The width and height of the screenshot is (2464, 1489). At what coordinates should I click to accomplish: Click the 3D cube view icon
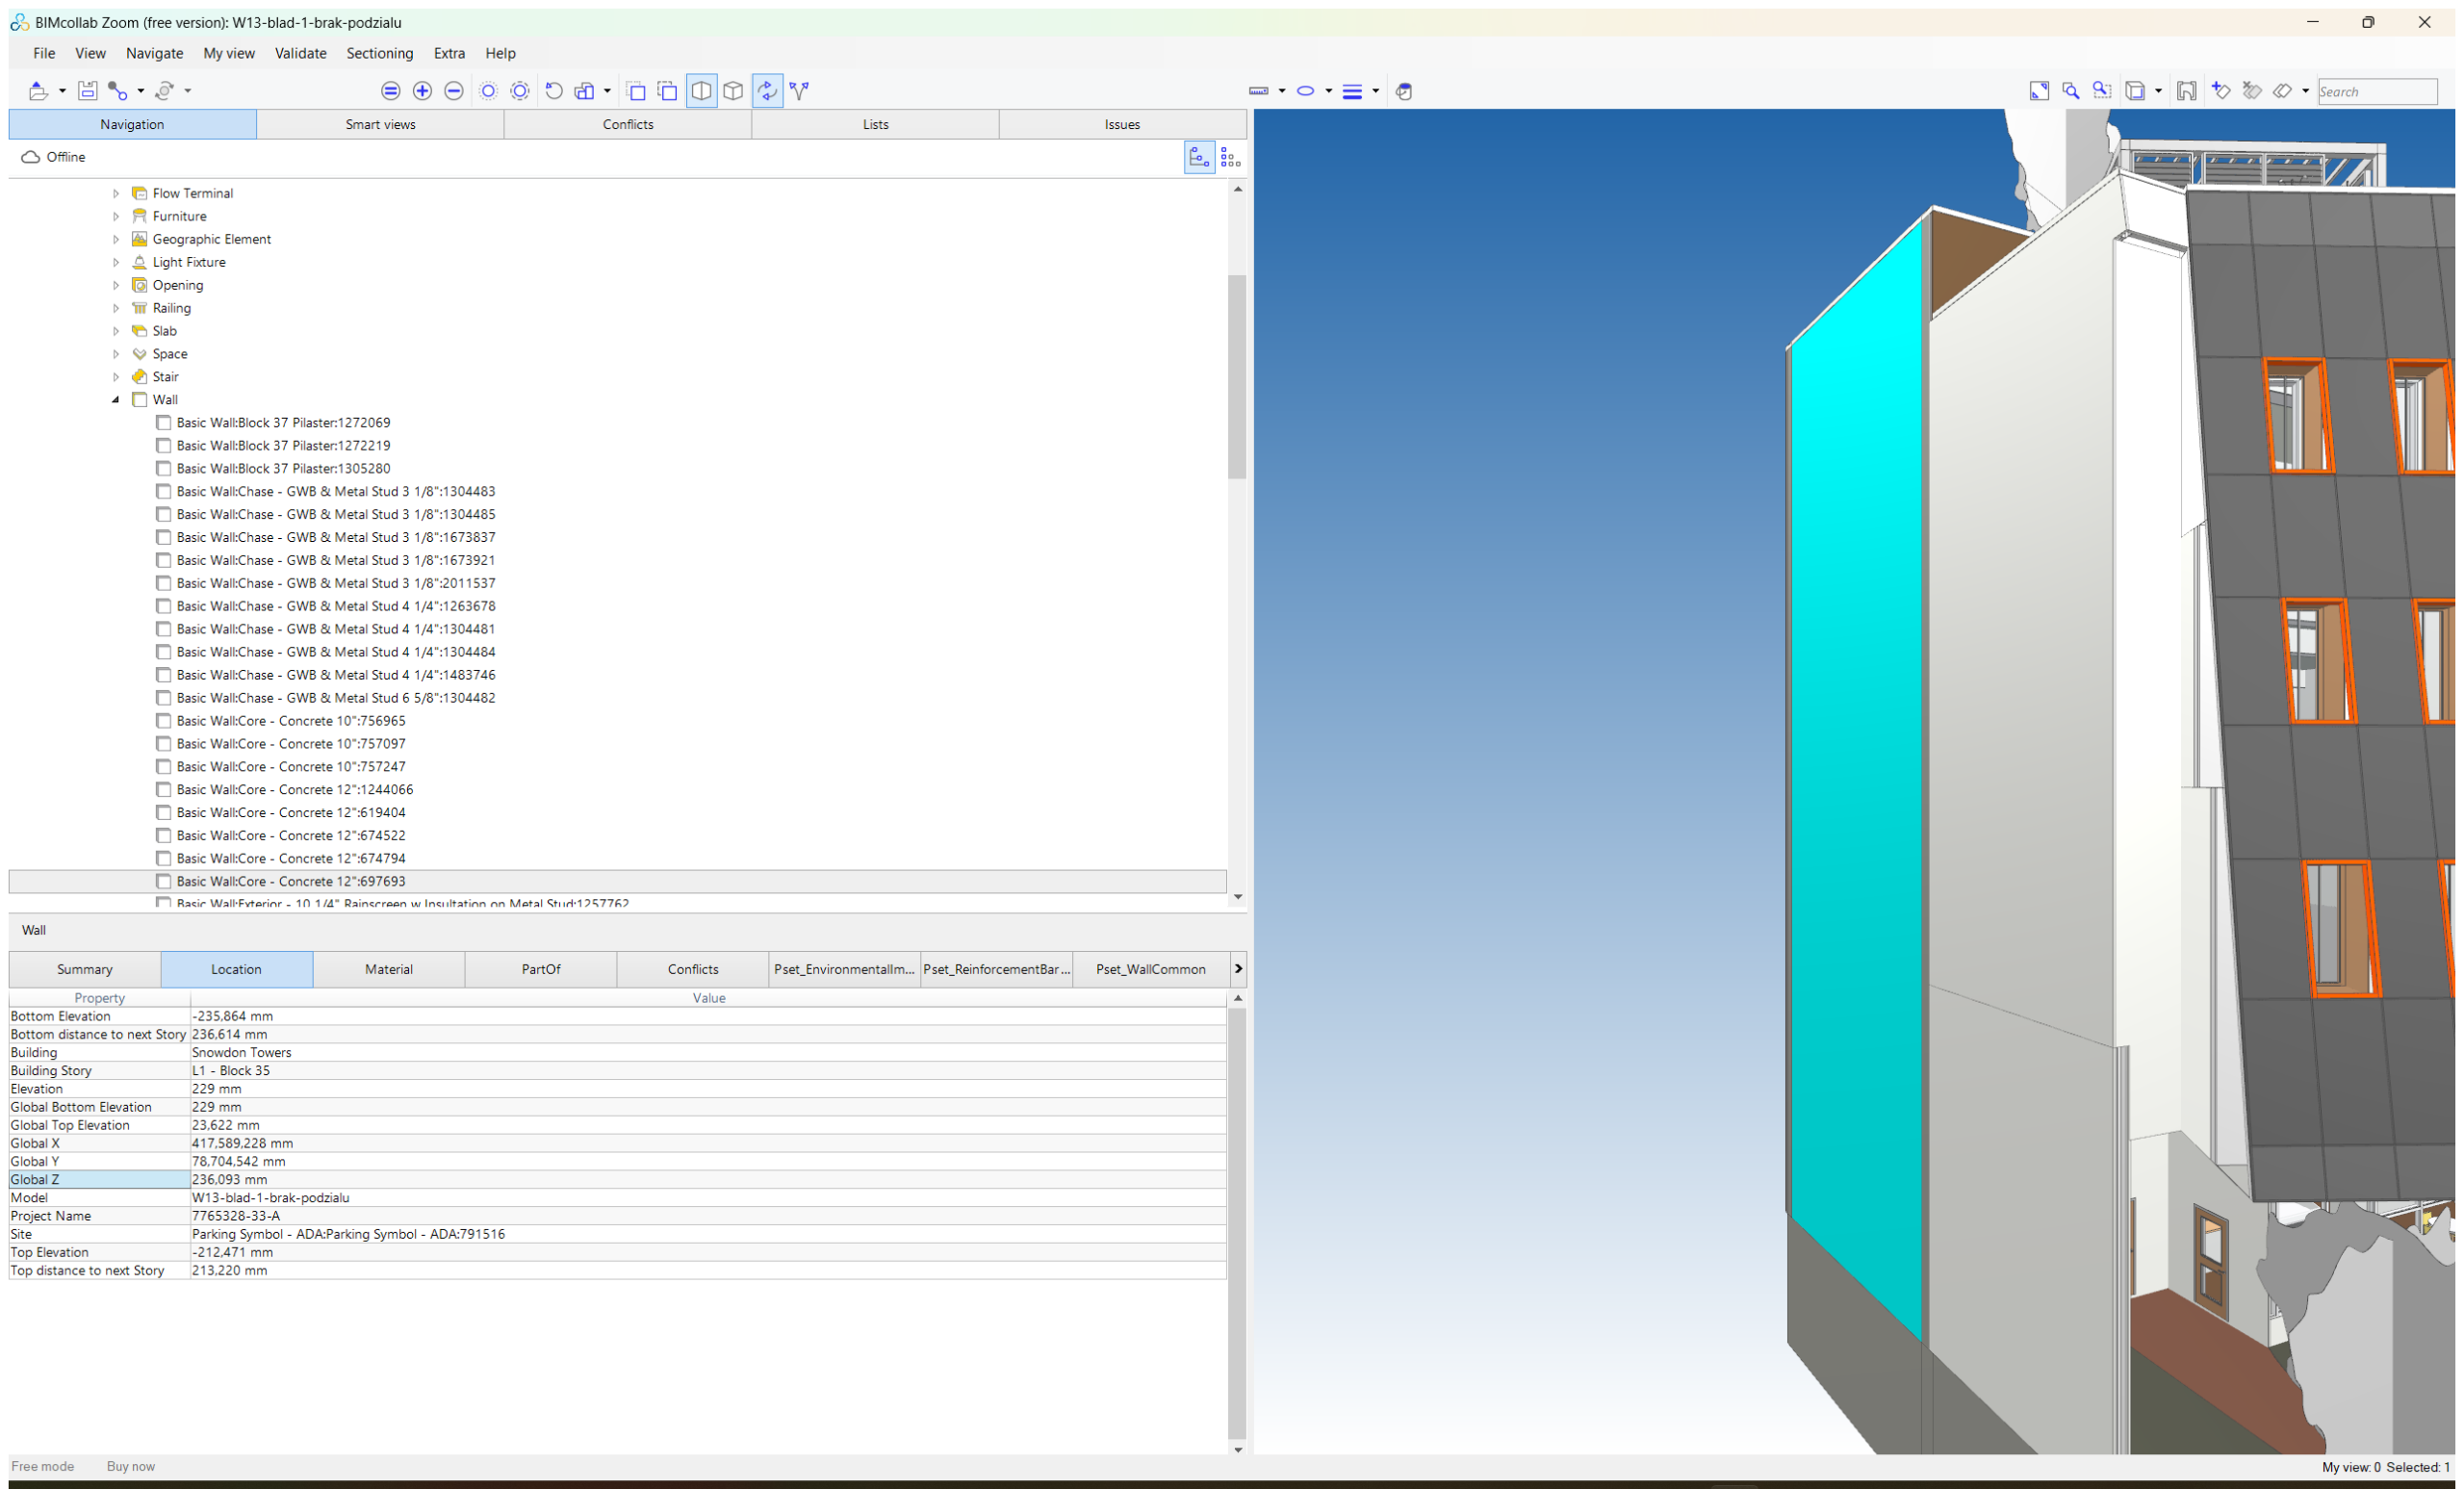click(734, 91)
